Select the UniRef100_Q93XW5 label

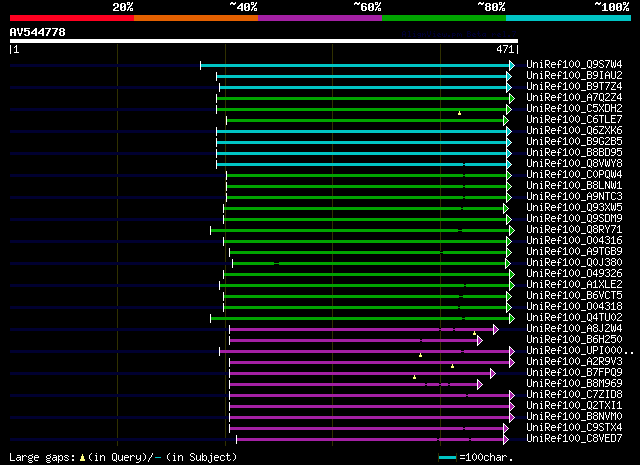tap(574, 208)
